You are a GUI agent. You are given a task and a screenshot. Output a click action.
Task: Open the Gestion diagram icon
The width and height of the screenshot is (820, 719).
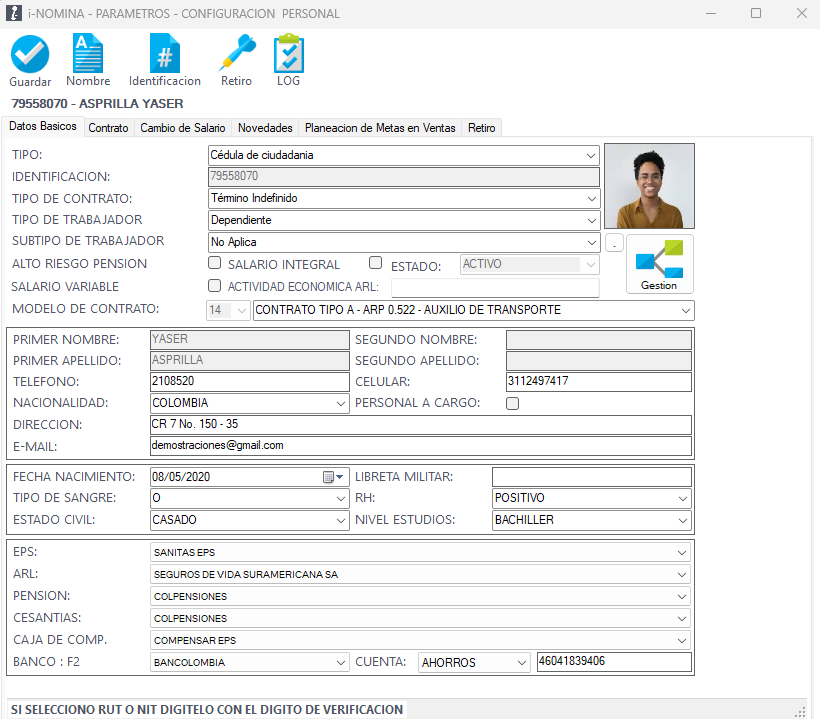pyautogui.click(x=659, y=262)
